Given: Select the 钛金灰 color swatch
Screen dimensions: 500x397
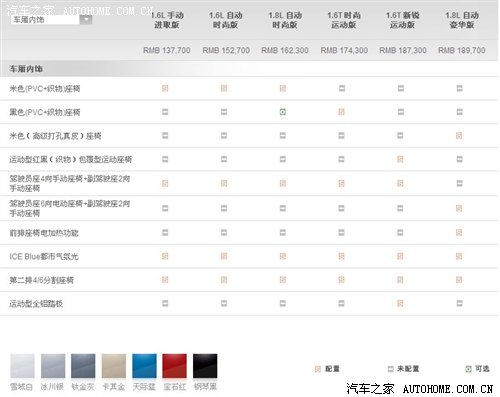Looking at the screenshot, I should point(83,366).
